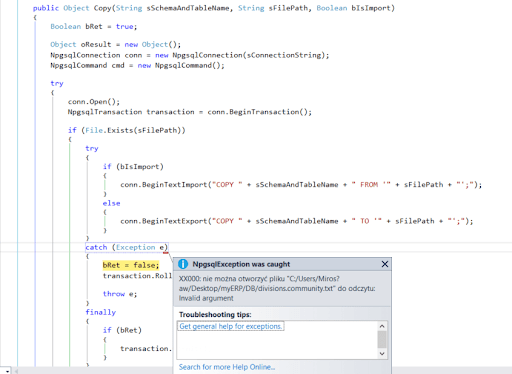This screenshot has width=512, height=374.
Task: Click the 'BeginTextImport' method call
Action: tap(175, 184)
